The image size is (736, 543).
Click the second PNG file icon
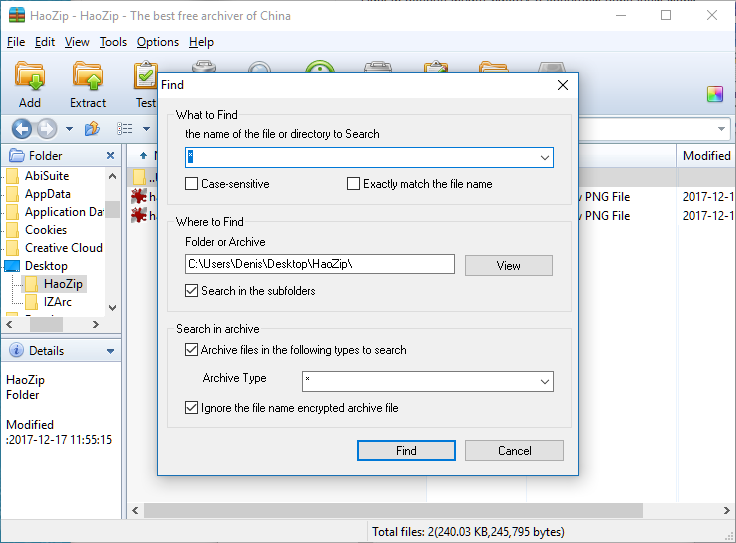[139, 215]
